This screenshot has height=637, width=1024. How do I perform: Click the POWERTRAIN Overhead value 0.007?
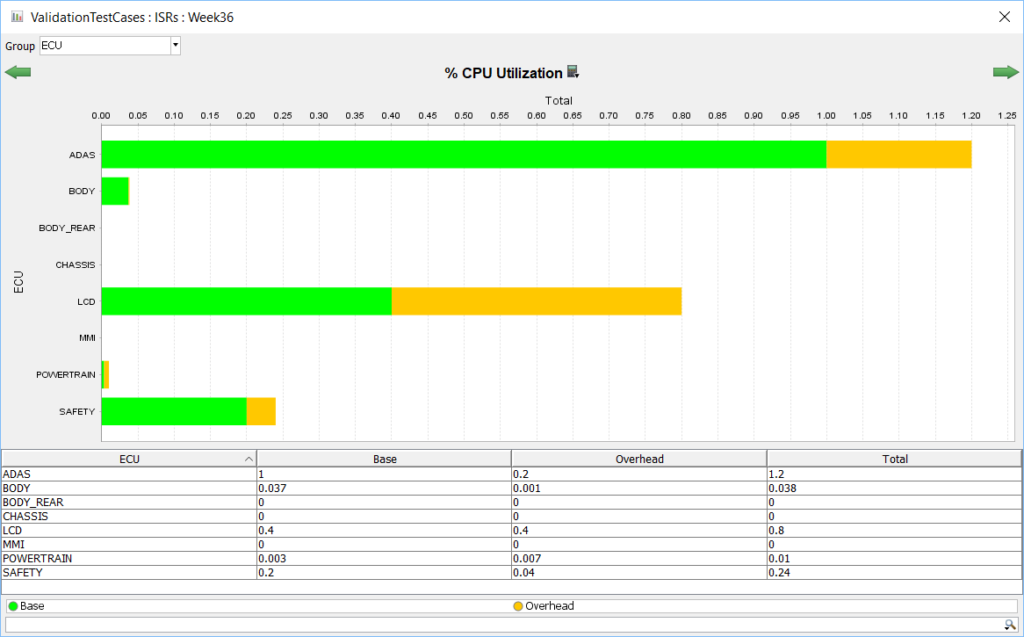(x=526, y=559)
